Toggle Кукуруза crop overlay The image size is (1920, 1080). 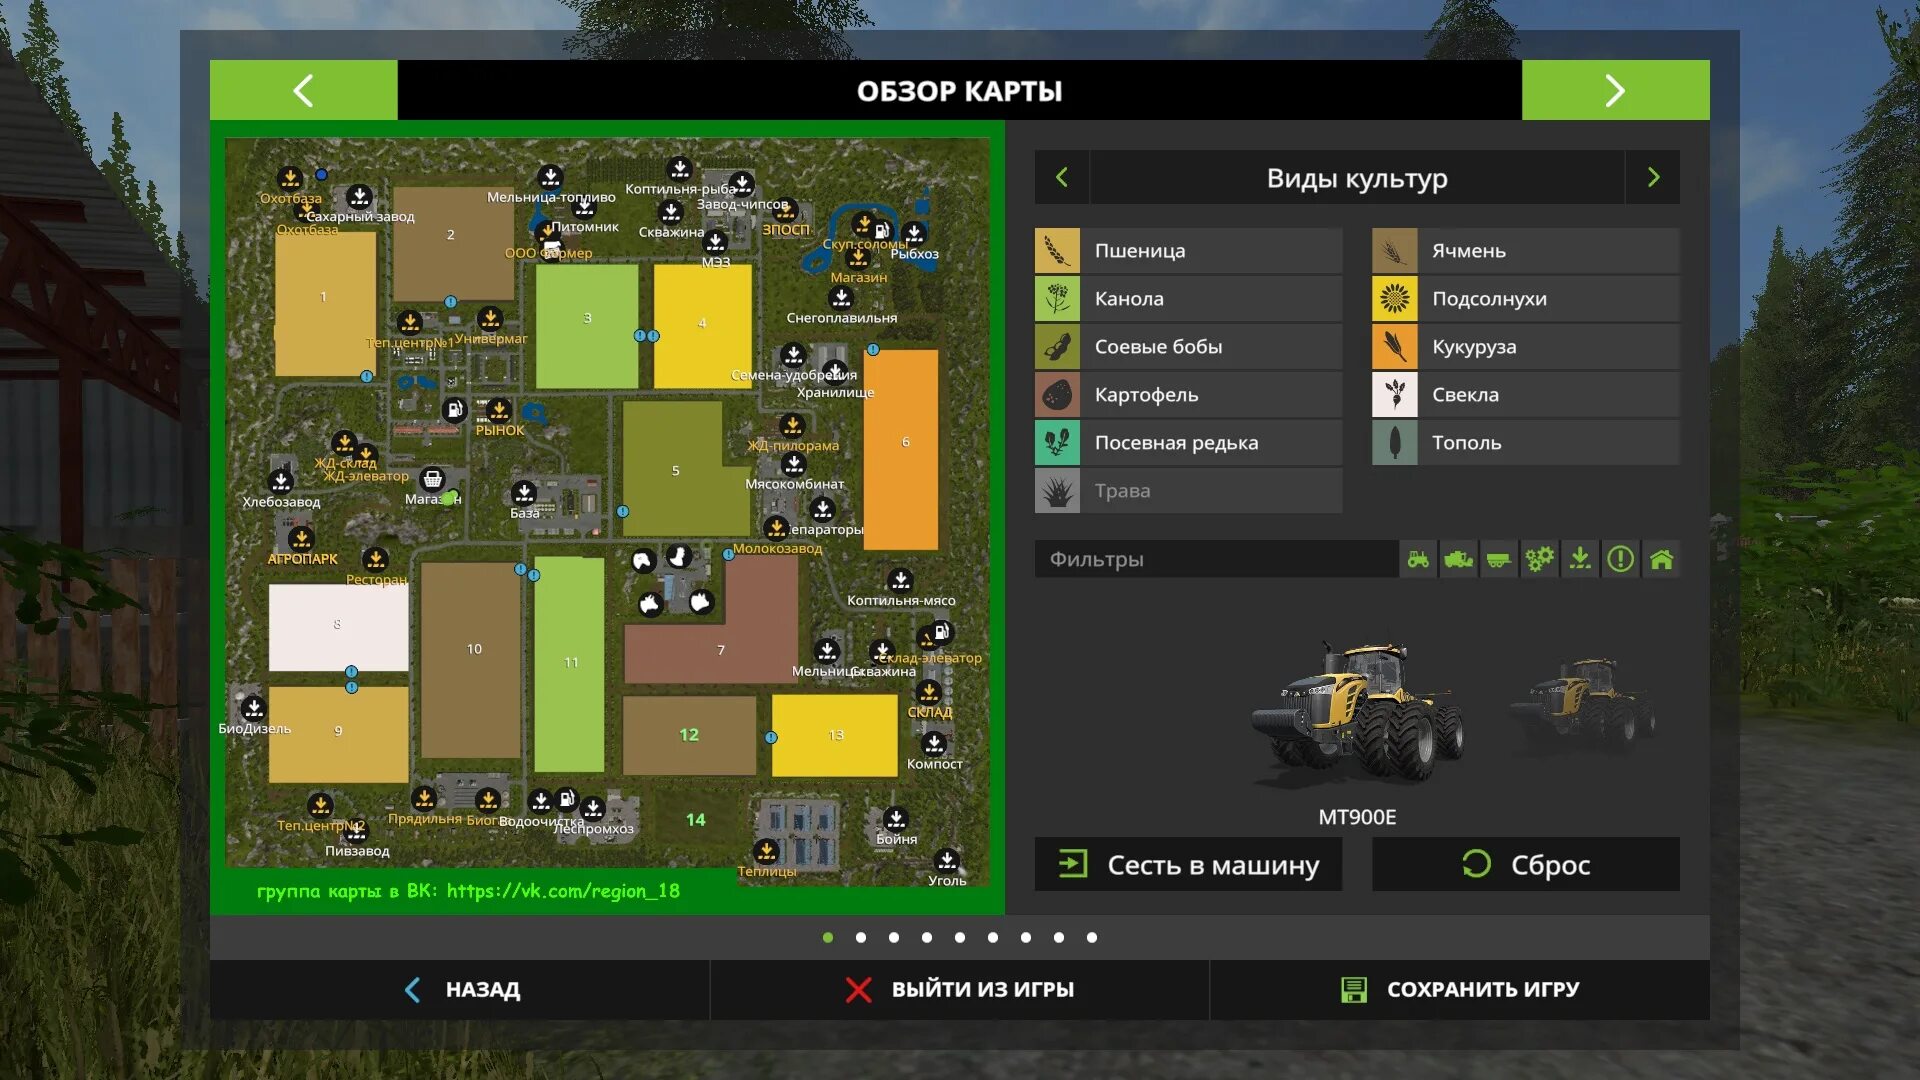click(1525, 347)
